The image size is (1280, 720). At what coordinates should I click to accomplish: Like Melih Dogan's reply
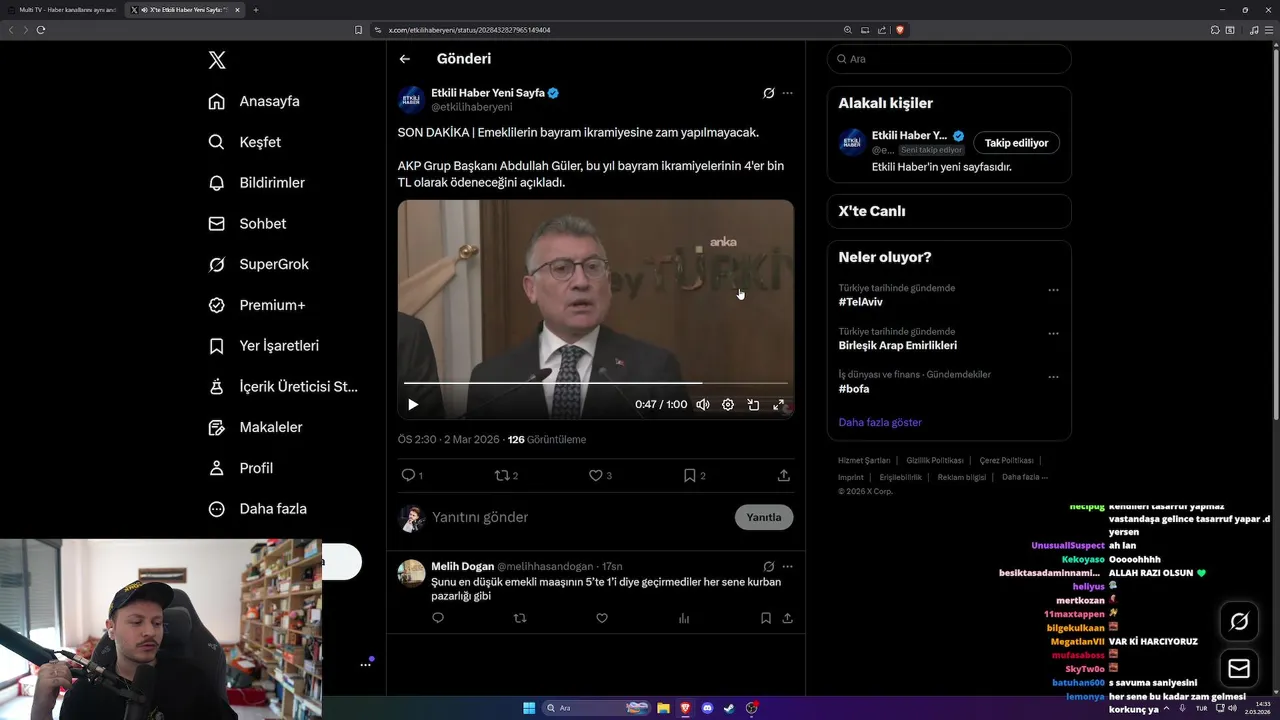(x=602, y=618)
